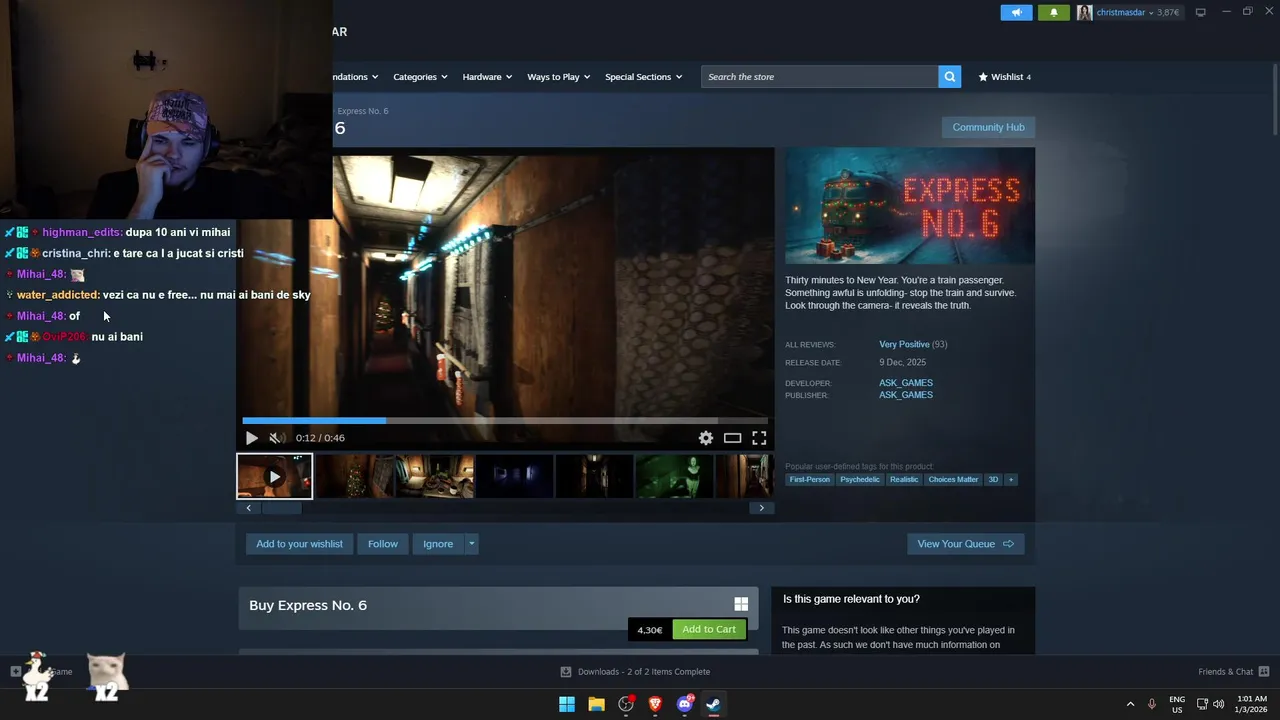Viewport: 1280px width, 720px height.
Task: Seek along the trailer progress bar
Action: pos(505,421)
